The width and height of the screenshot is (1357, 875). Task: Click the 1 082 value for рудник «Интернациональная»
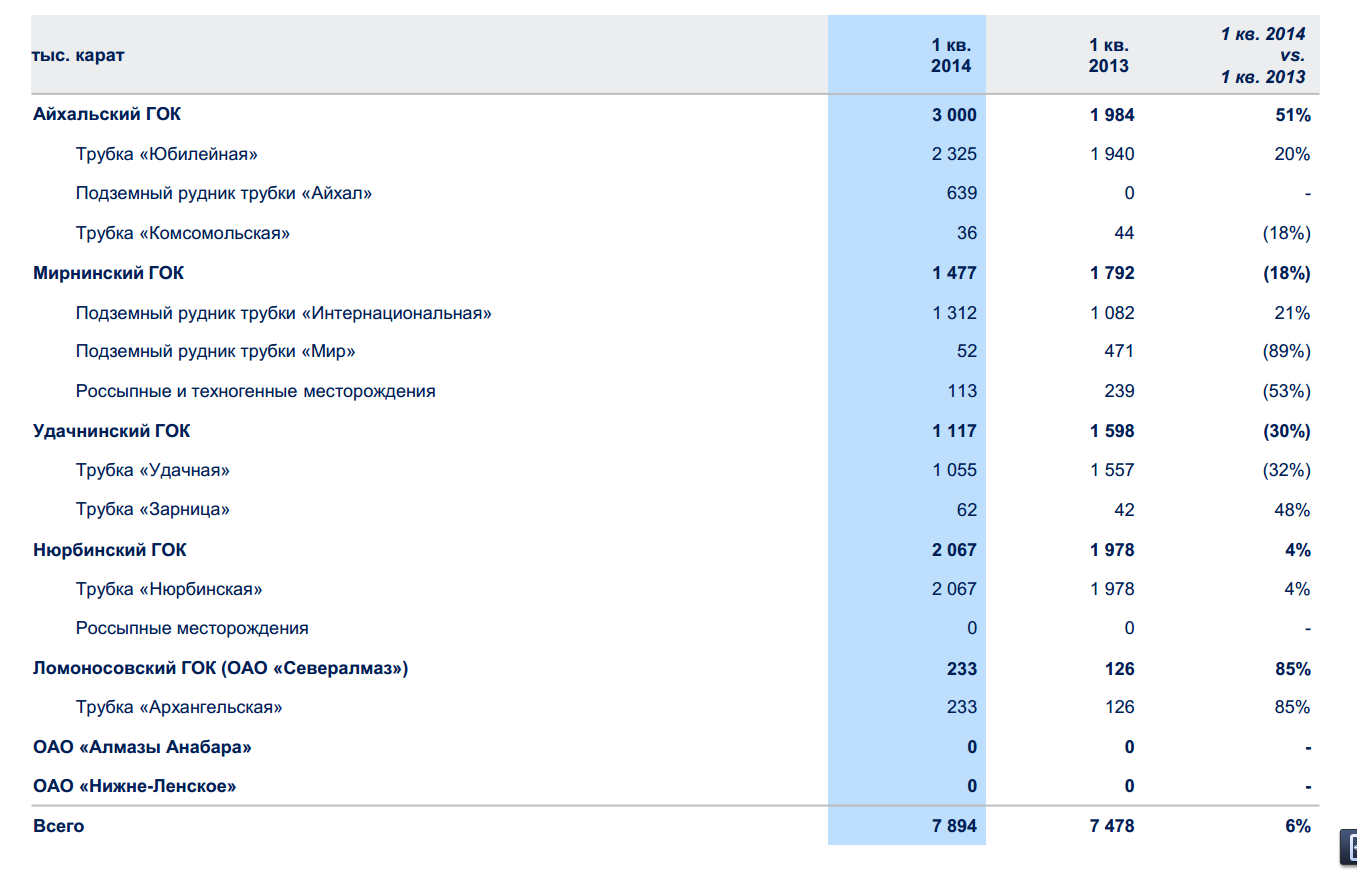(1112, 313)
